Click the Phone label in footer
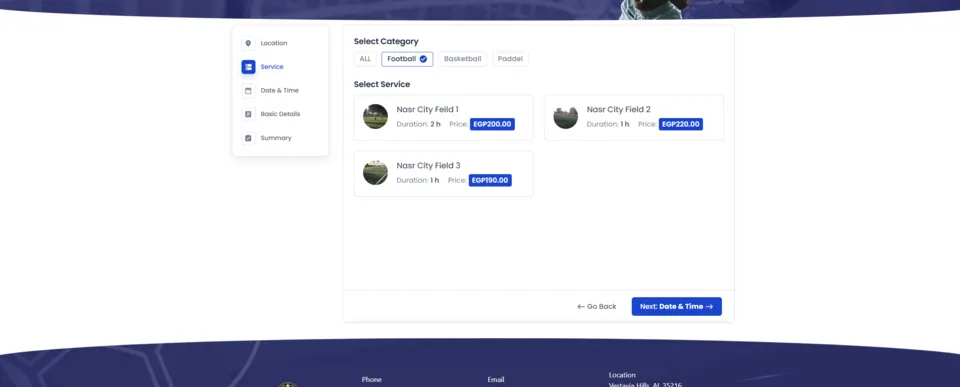960x387 pixels. [372, 380]
